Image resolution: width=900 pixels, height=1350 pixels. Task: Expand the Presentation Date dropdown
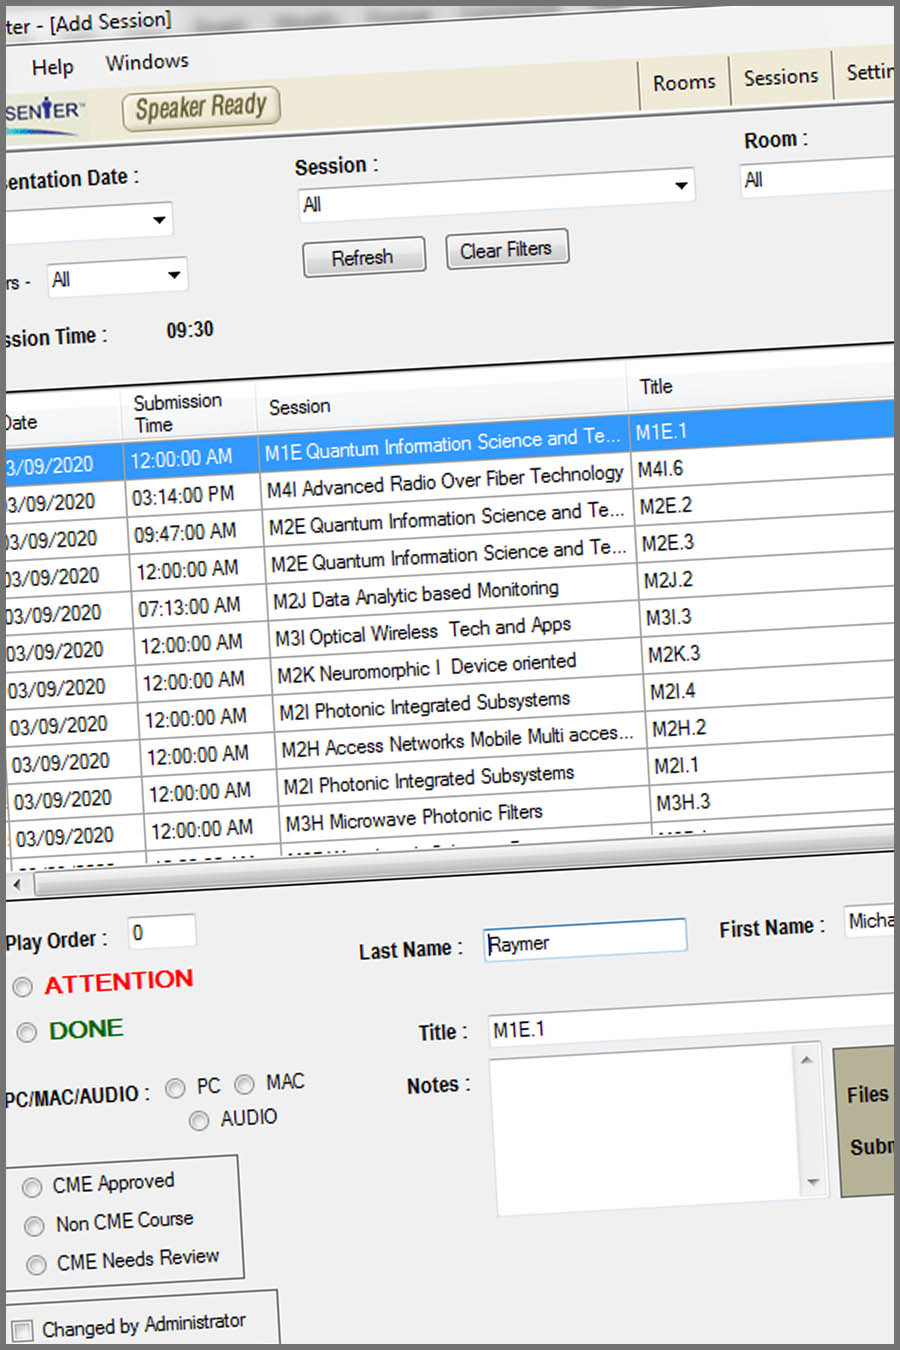159,220
